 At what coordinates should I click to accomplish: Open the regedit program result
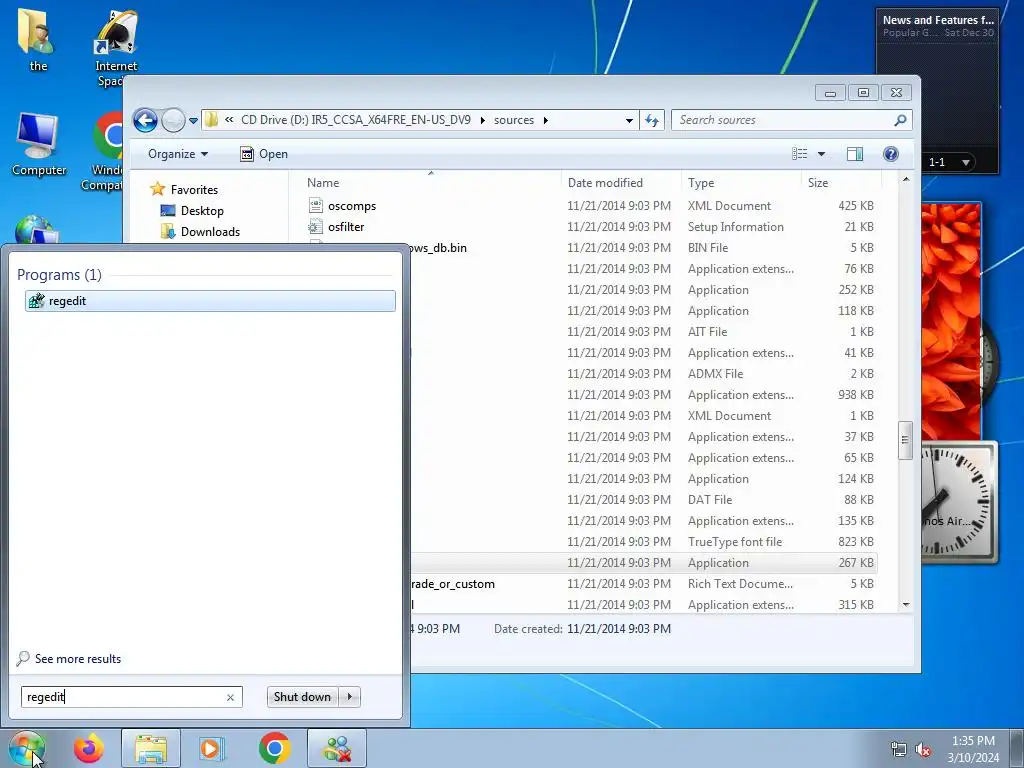210,300
